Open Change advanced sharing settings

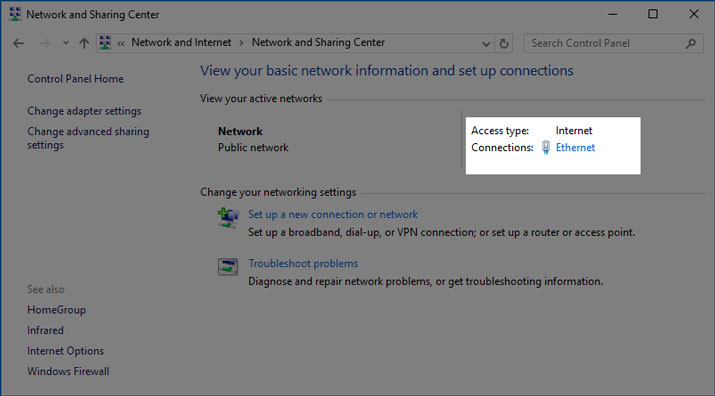pos(88,138)
